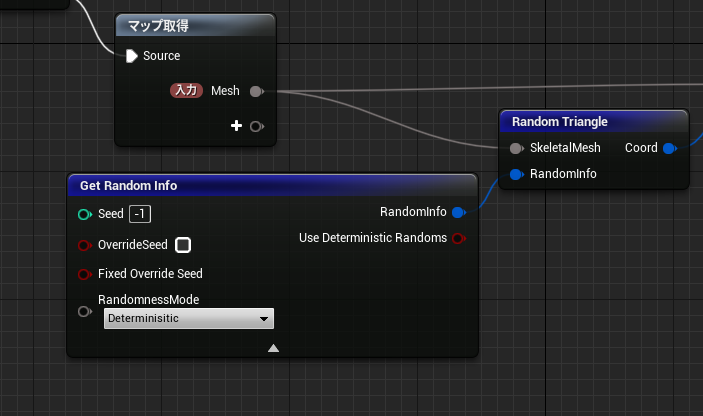This screenshot has height=416, width=703.
Task: Click the empty output pin beside plus icon
Action: pyautogui.click(x=256, y=127)
